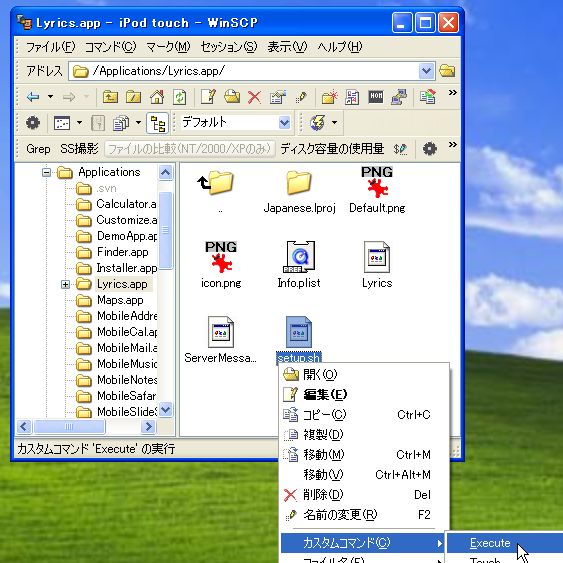Click the session lightning icon
Screen dimensions: 563x563
coord(318,123)
